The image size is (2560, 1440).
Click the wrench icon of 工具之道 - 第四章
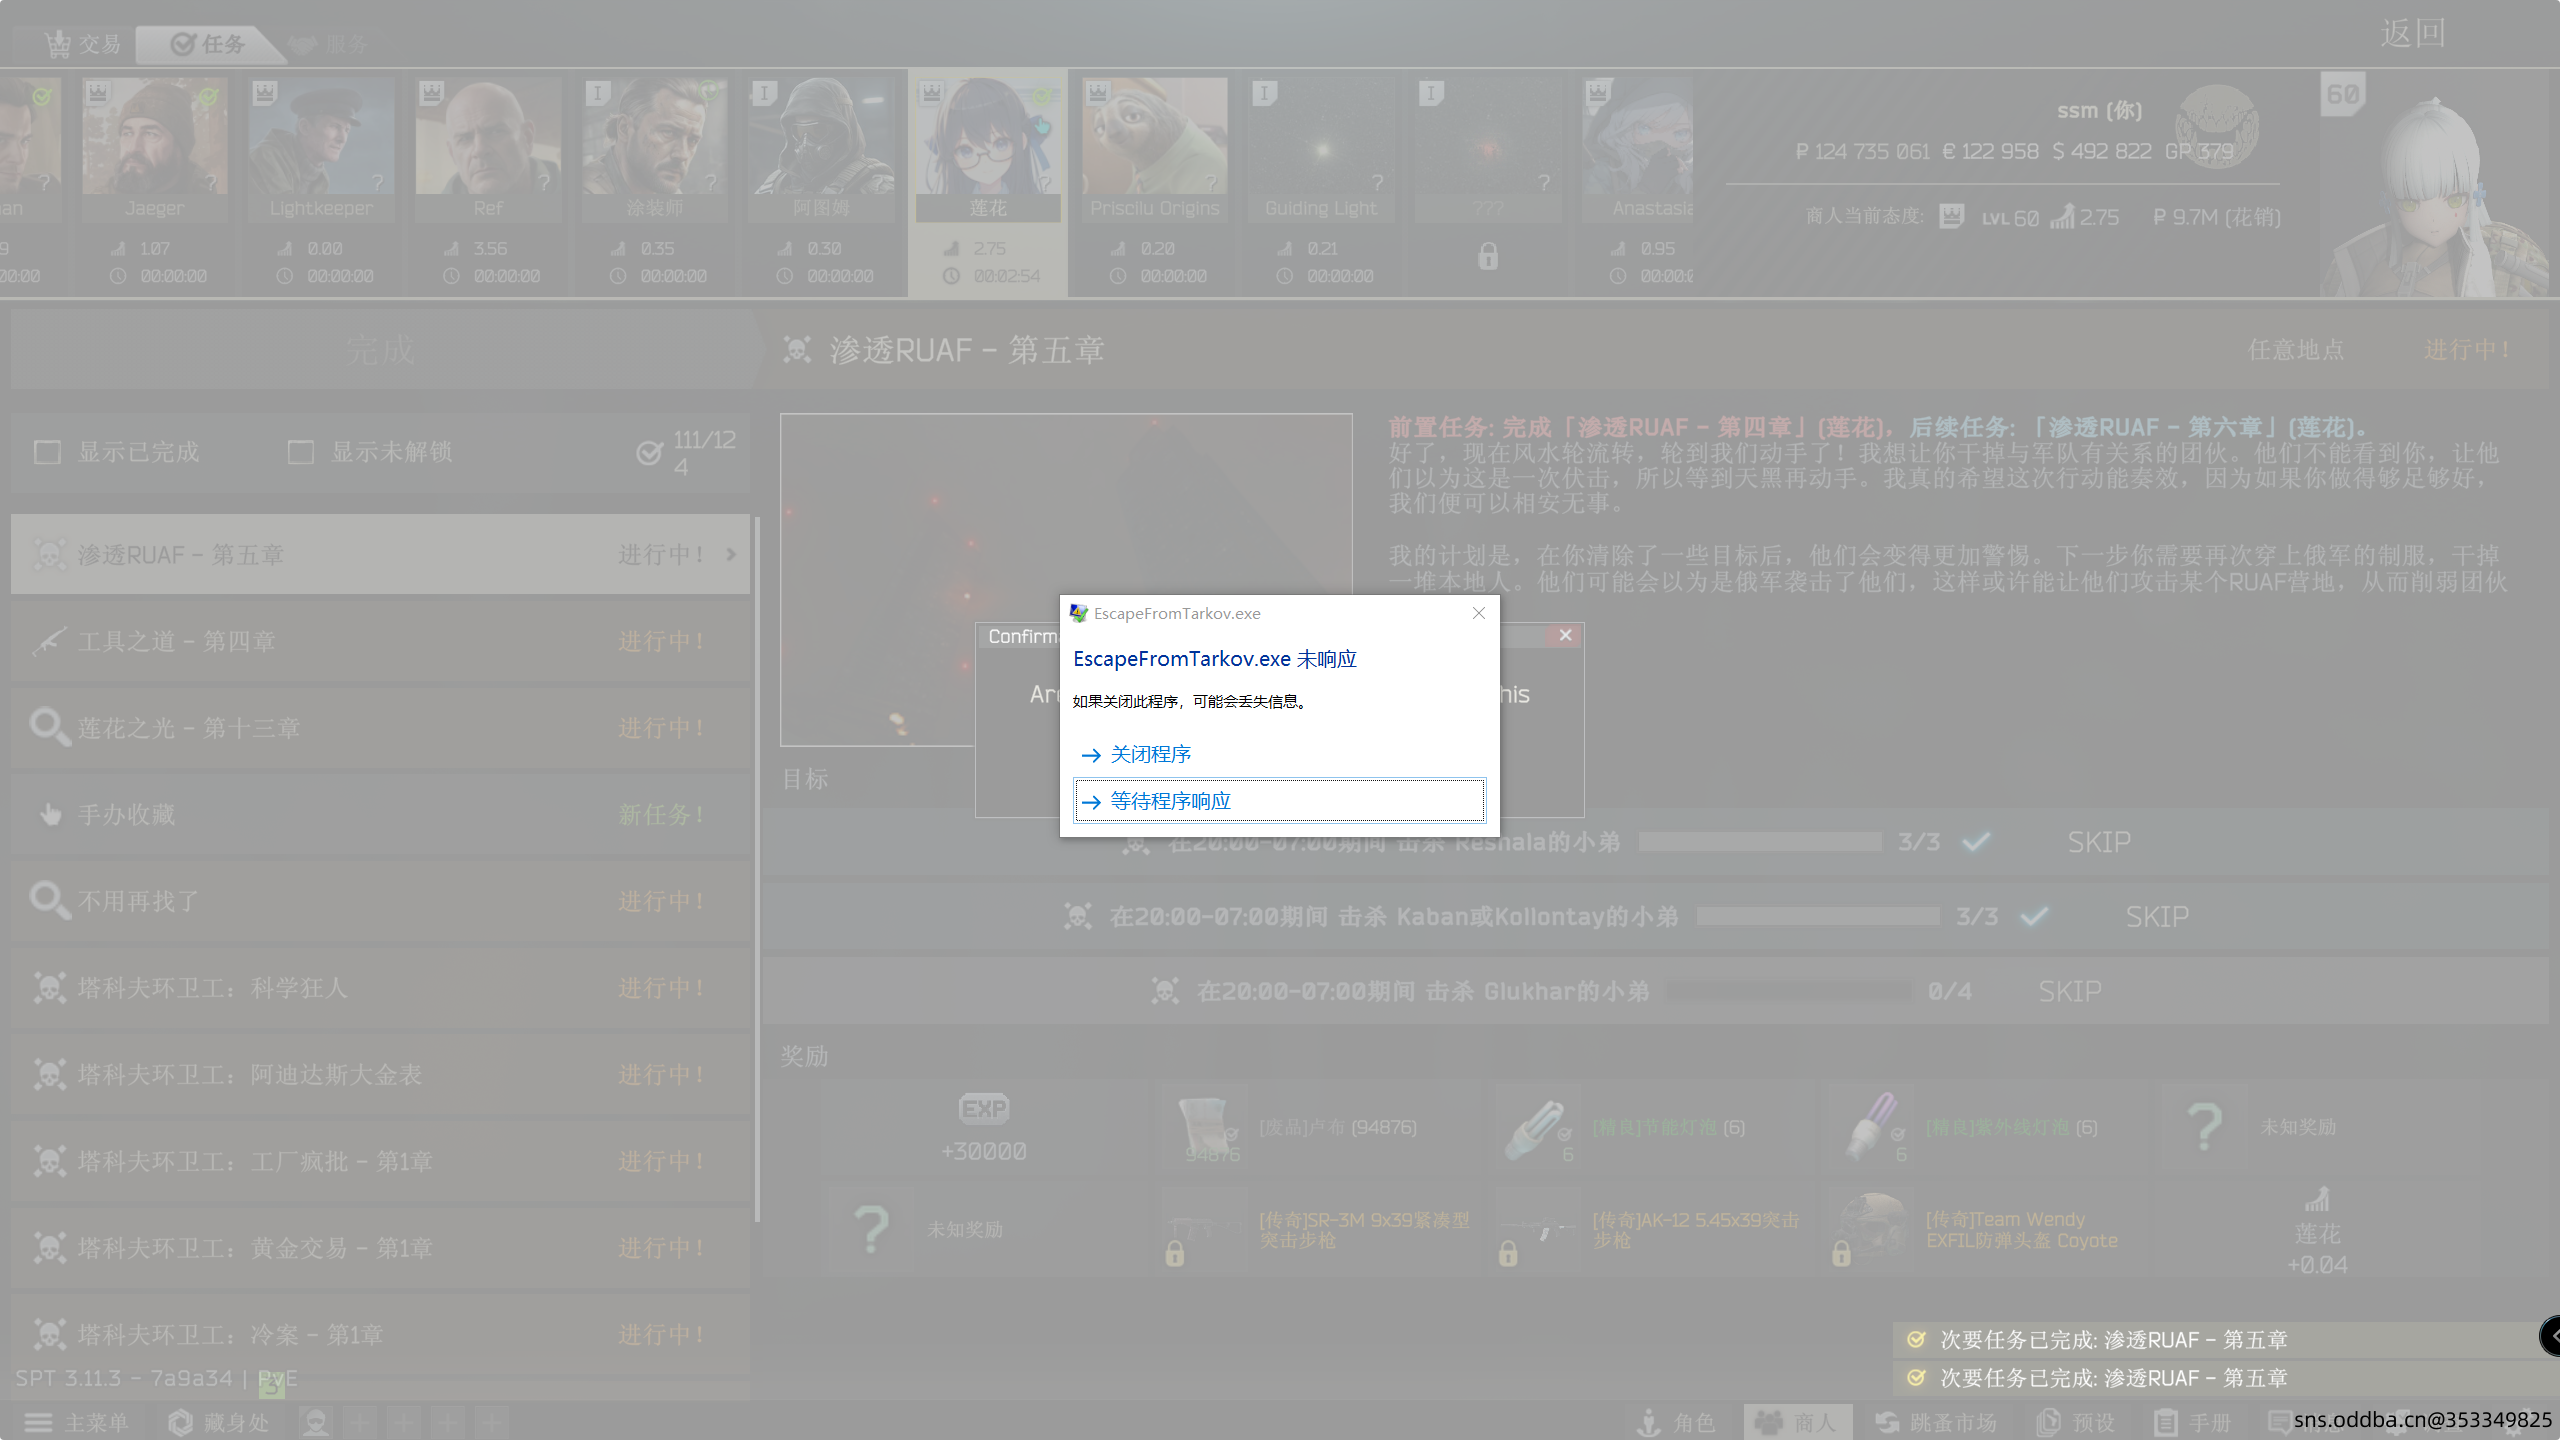[x=48, y=641]
